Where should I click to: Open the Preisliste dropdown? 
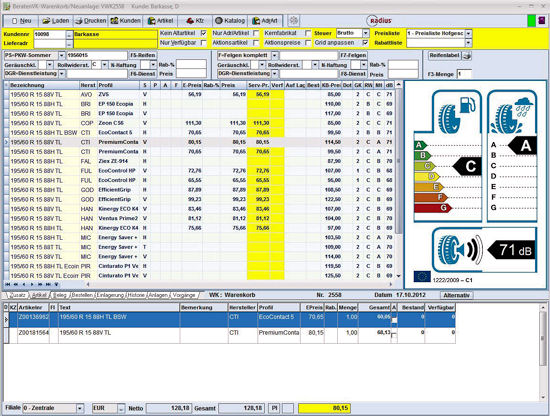(469, 33)
